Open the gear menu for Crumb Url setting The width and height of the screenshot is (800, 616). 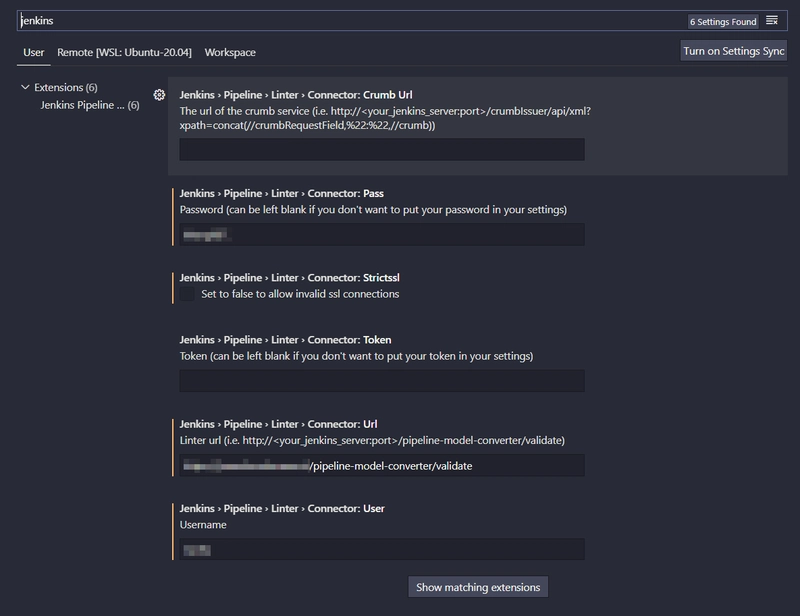tap(159, 95)
